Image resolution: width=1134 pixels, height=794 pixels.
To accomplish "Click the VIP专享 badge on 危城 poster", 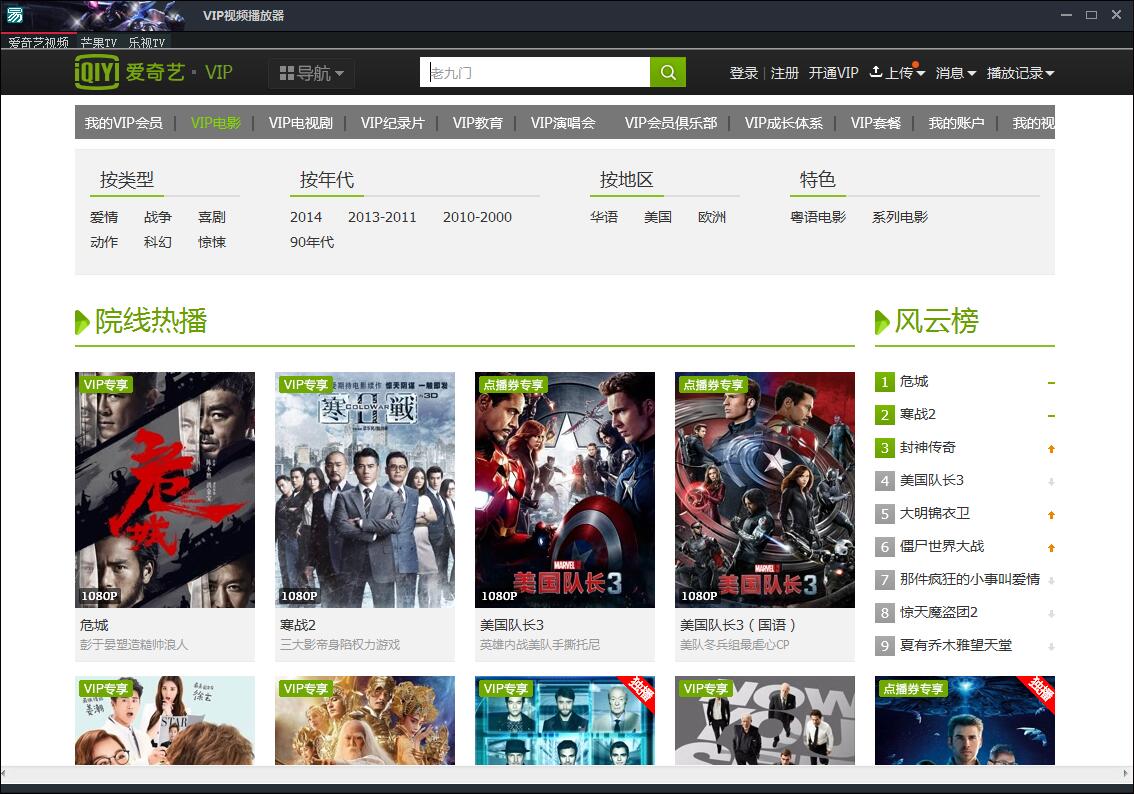I will 105,385.
